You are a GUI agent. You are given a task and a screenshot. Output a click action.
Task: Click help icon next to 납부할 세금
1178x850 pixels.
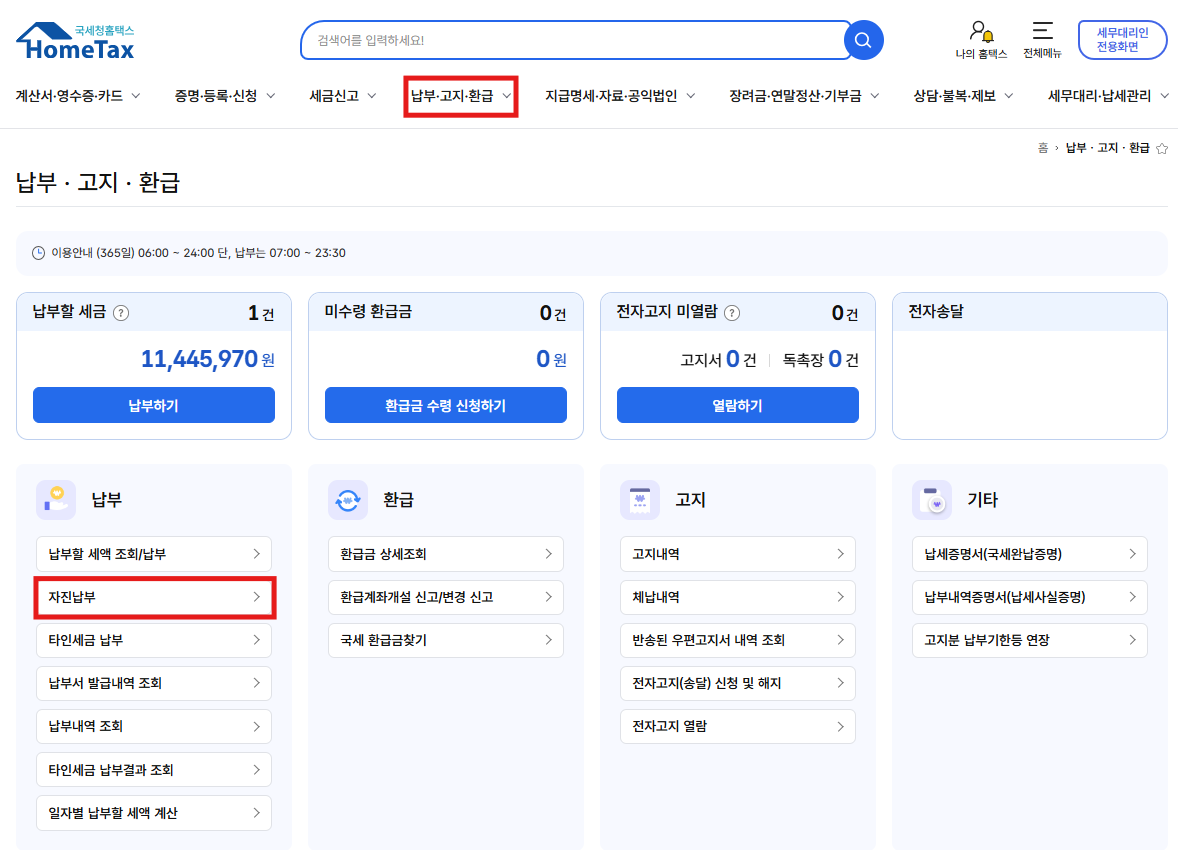(x=121, y=313)
